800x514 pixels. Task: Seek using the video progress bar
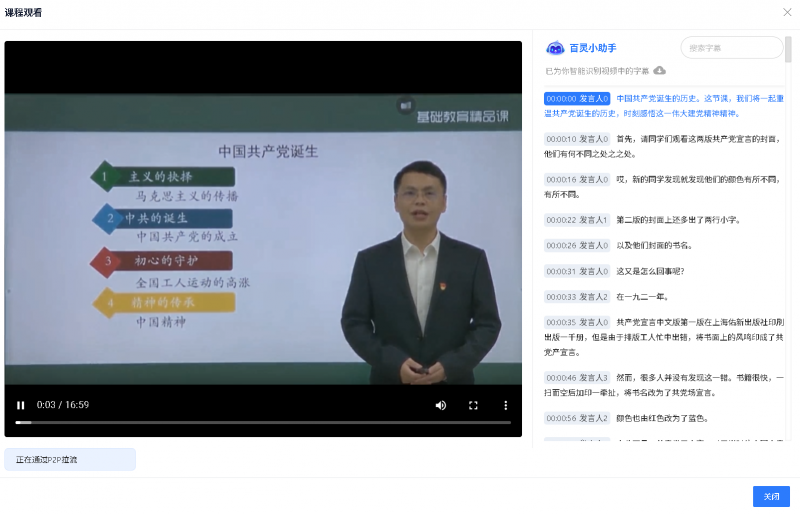pos(262,422)
